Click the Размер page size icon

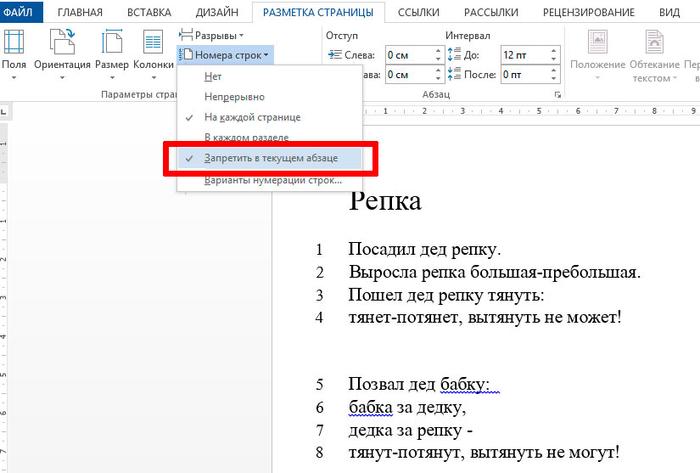[x=111, y=45]
